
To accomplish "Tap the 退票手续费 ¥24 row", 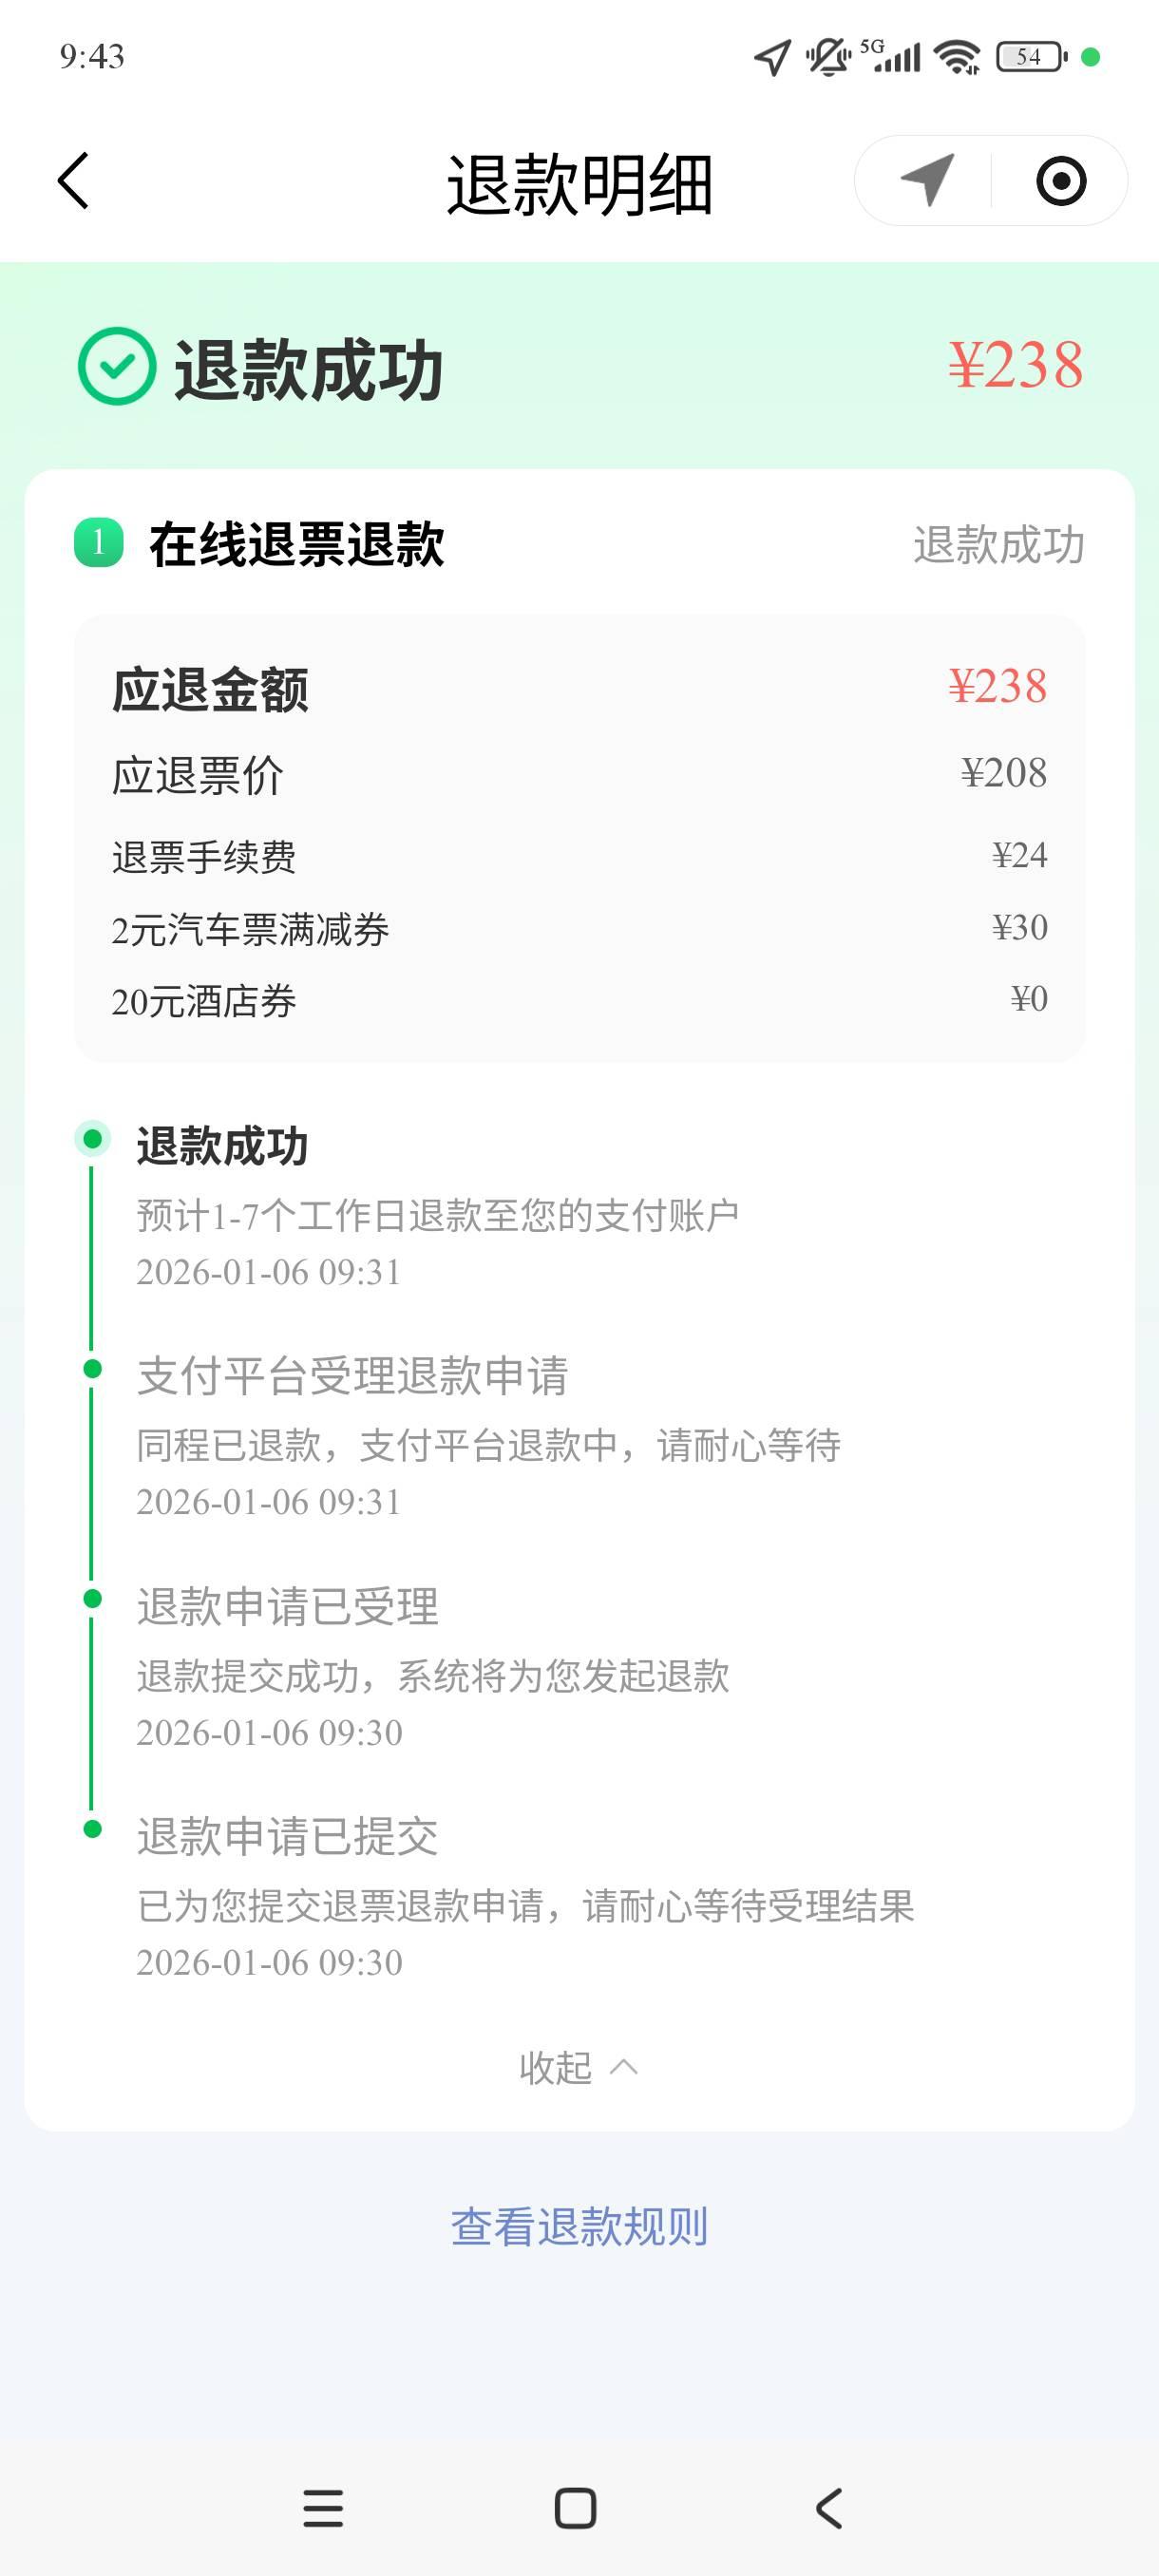I will pyautogui.click(x=579, y=857).
